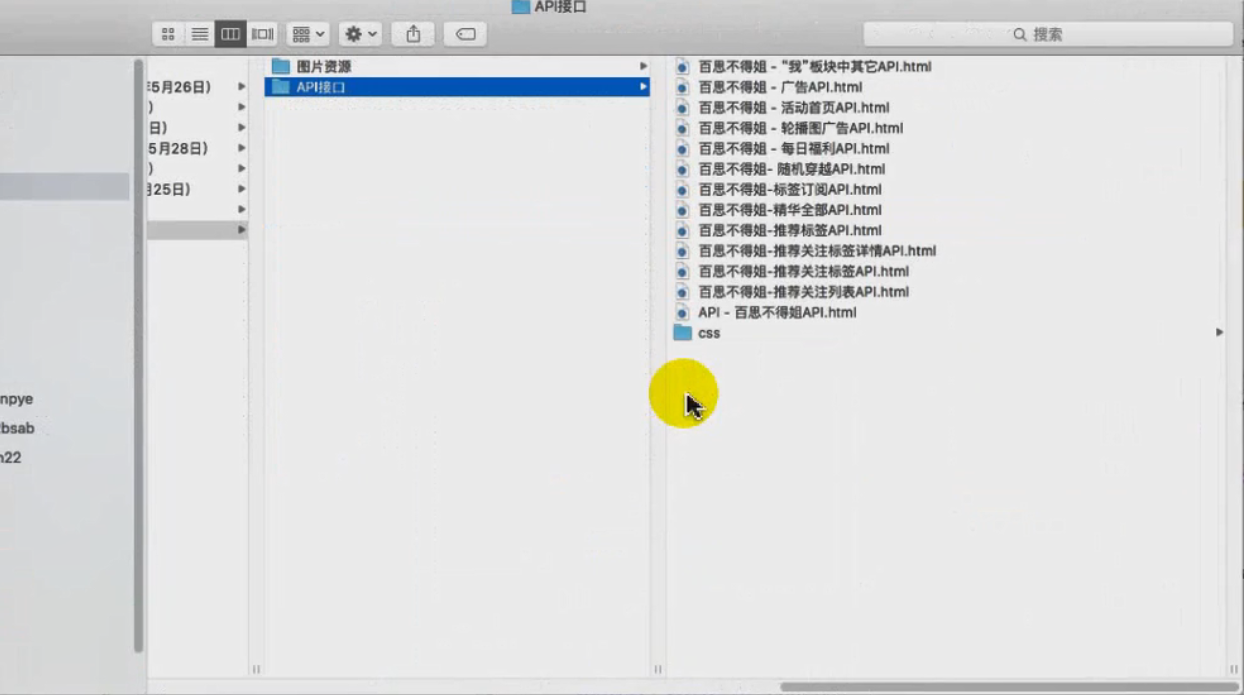Select 百思不得姐-推荐关注标签API.html file
1244x695 pixels.
tap(803, 271)
